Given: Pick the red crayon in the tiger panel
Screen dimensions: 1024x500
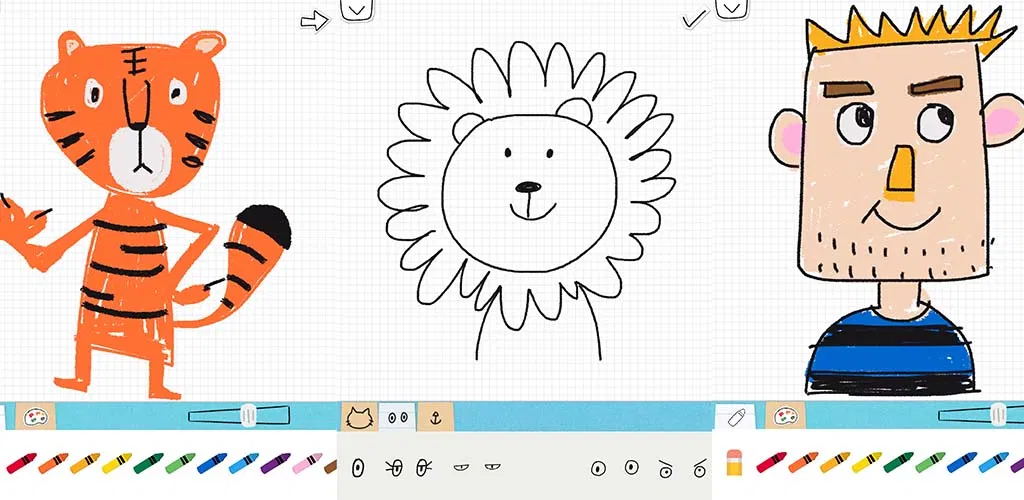Looking at the screenshot, I should click(x=22, y=463).
